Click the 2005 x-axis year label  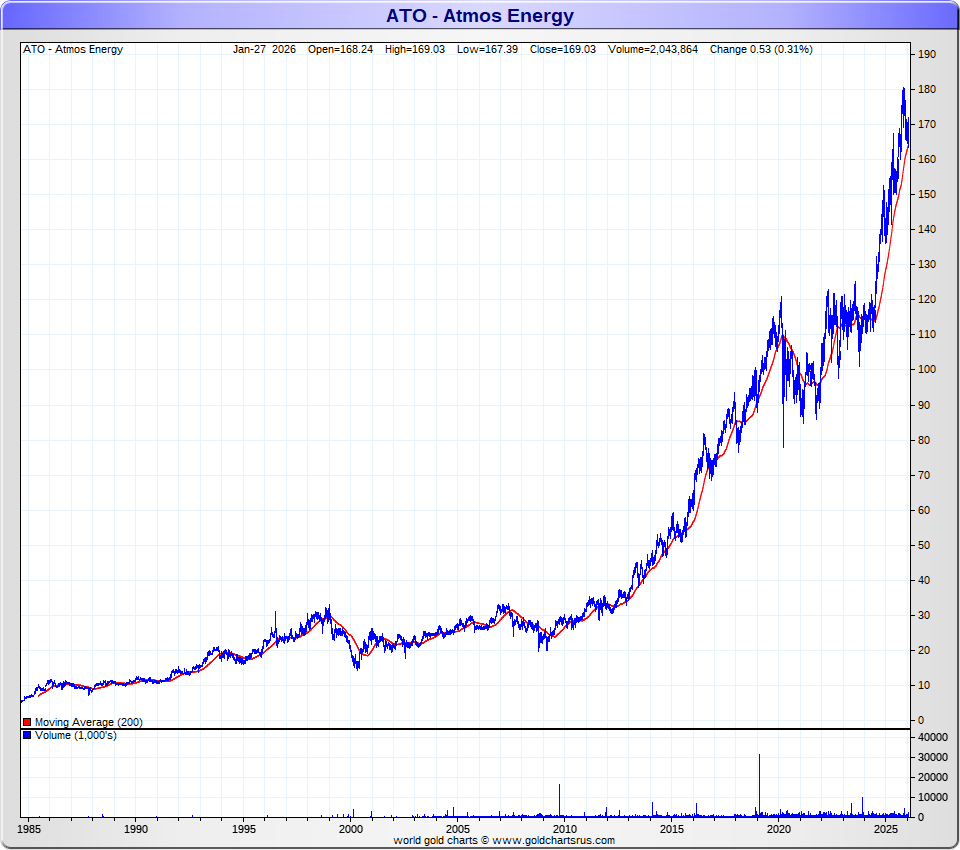point(457,829)
